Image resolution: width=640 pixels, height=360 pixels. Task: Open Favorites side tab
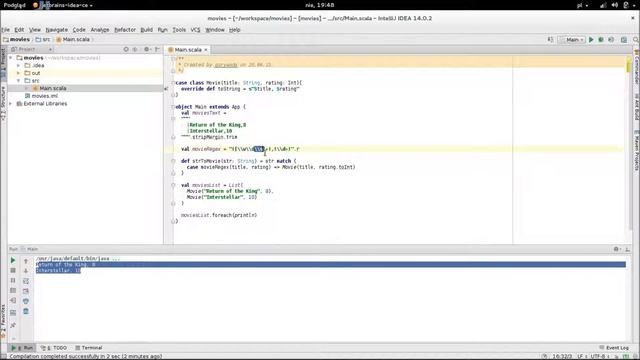coord(3,321)
